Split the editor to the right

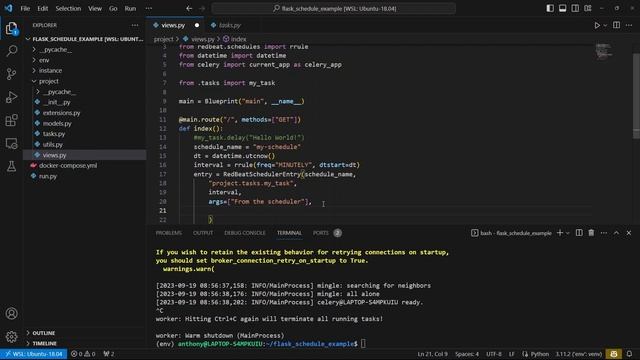pos(616,25)
